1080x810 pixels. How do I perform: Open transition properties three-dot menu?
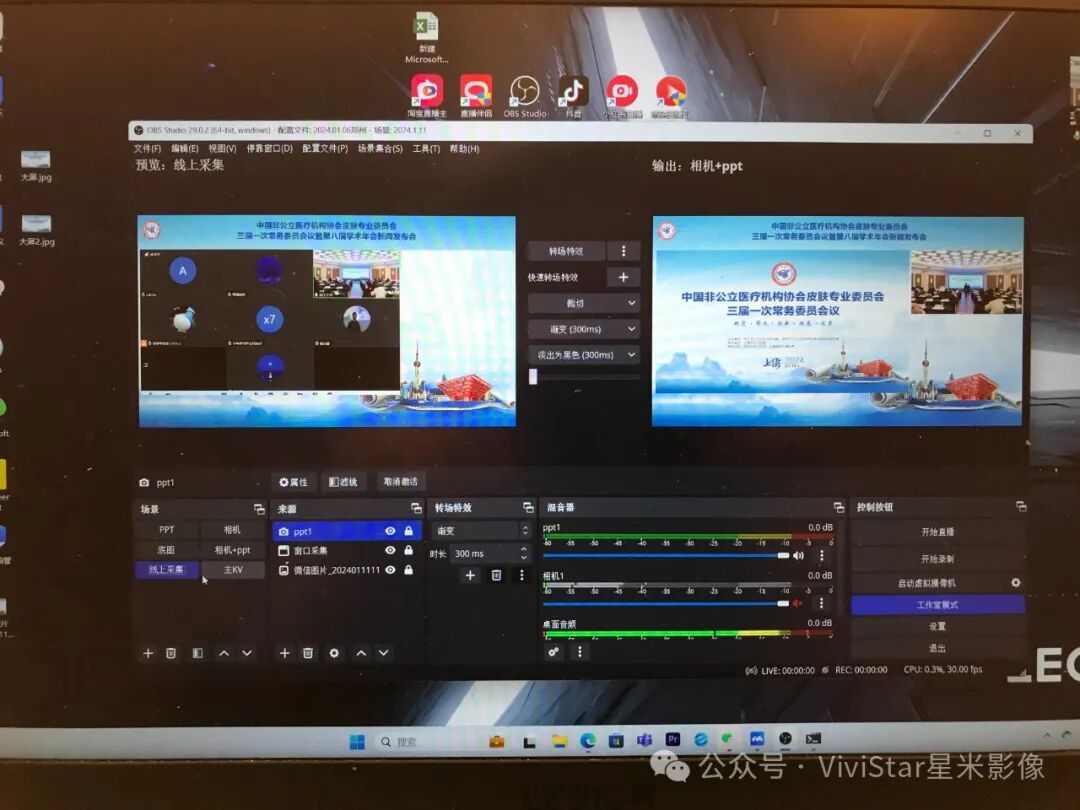[x=521, y=575]
